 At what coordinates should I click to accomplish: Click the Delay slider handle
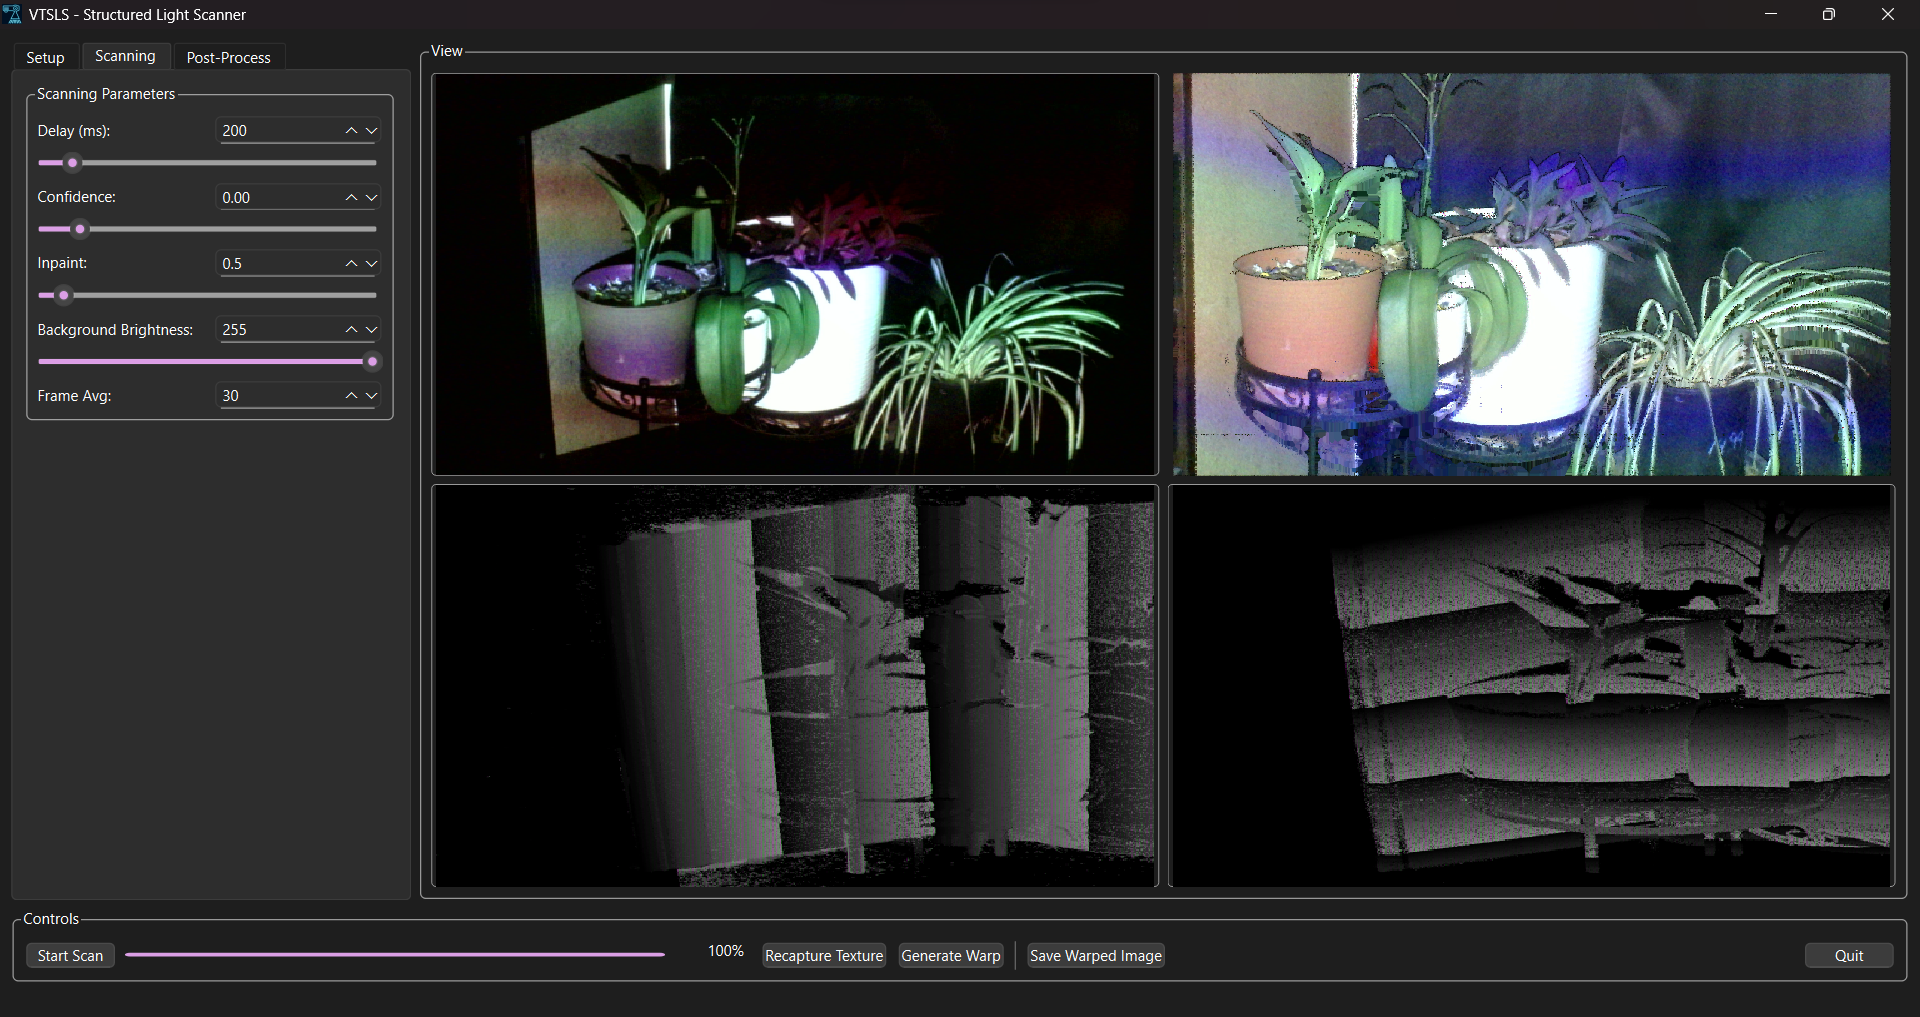[x=72, y=163]
